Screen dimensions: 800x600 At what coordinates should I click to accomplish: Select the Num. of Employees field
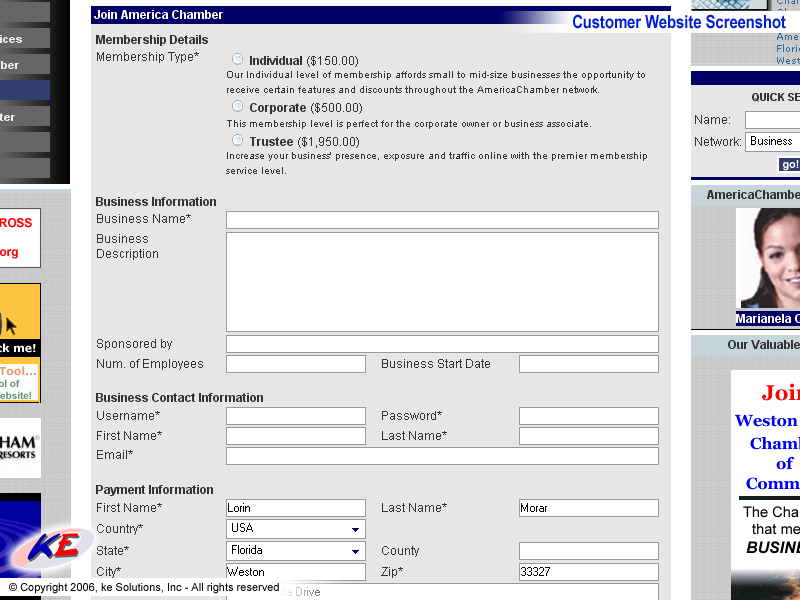point(296,364)
